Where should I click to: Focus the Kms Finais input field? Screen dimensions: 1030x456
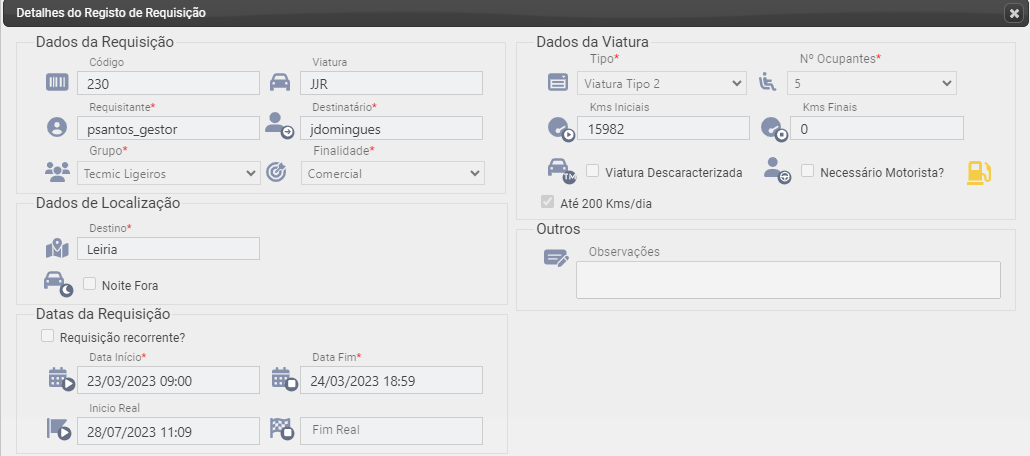pos(876,128)
